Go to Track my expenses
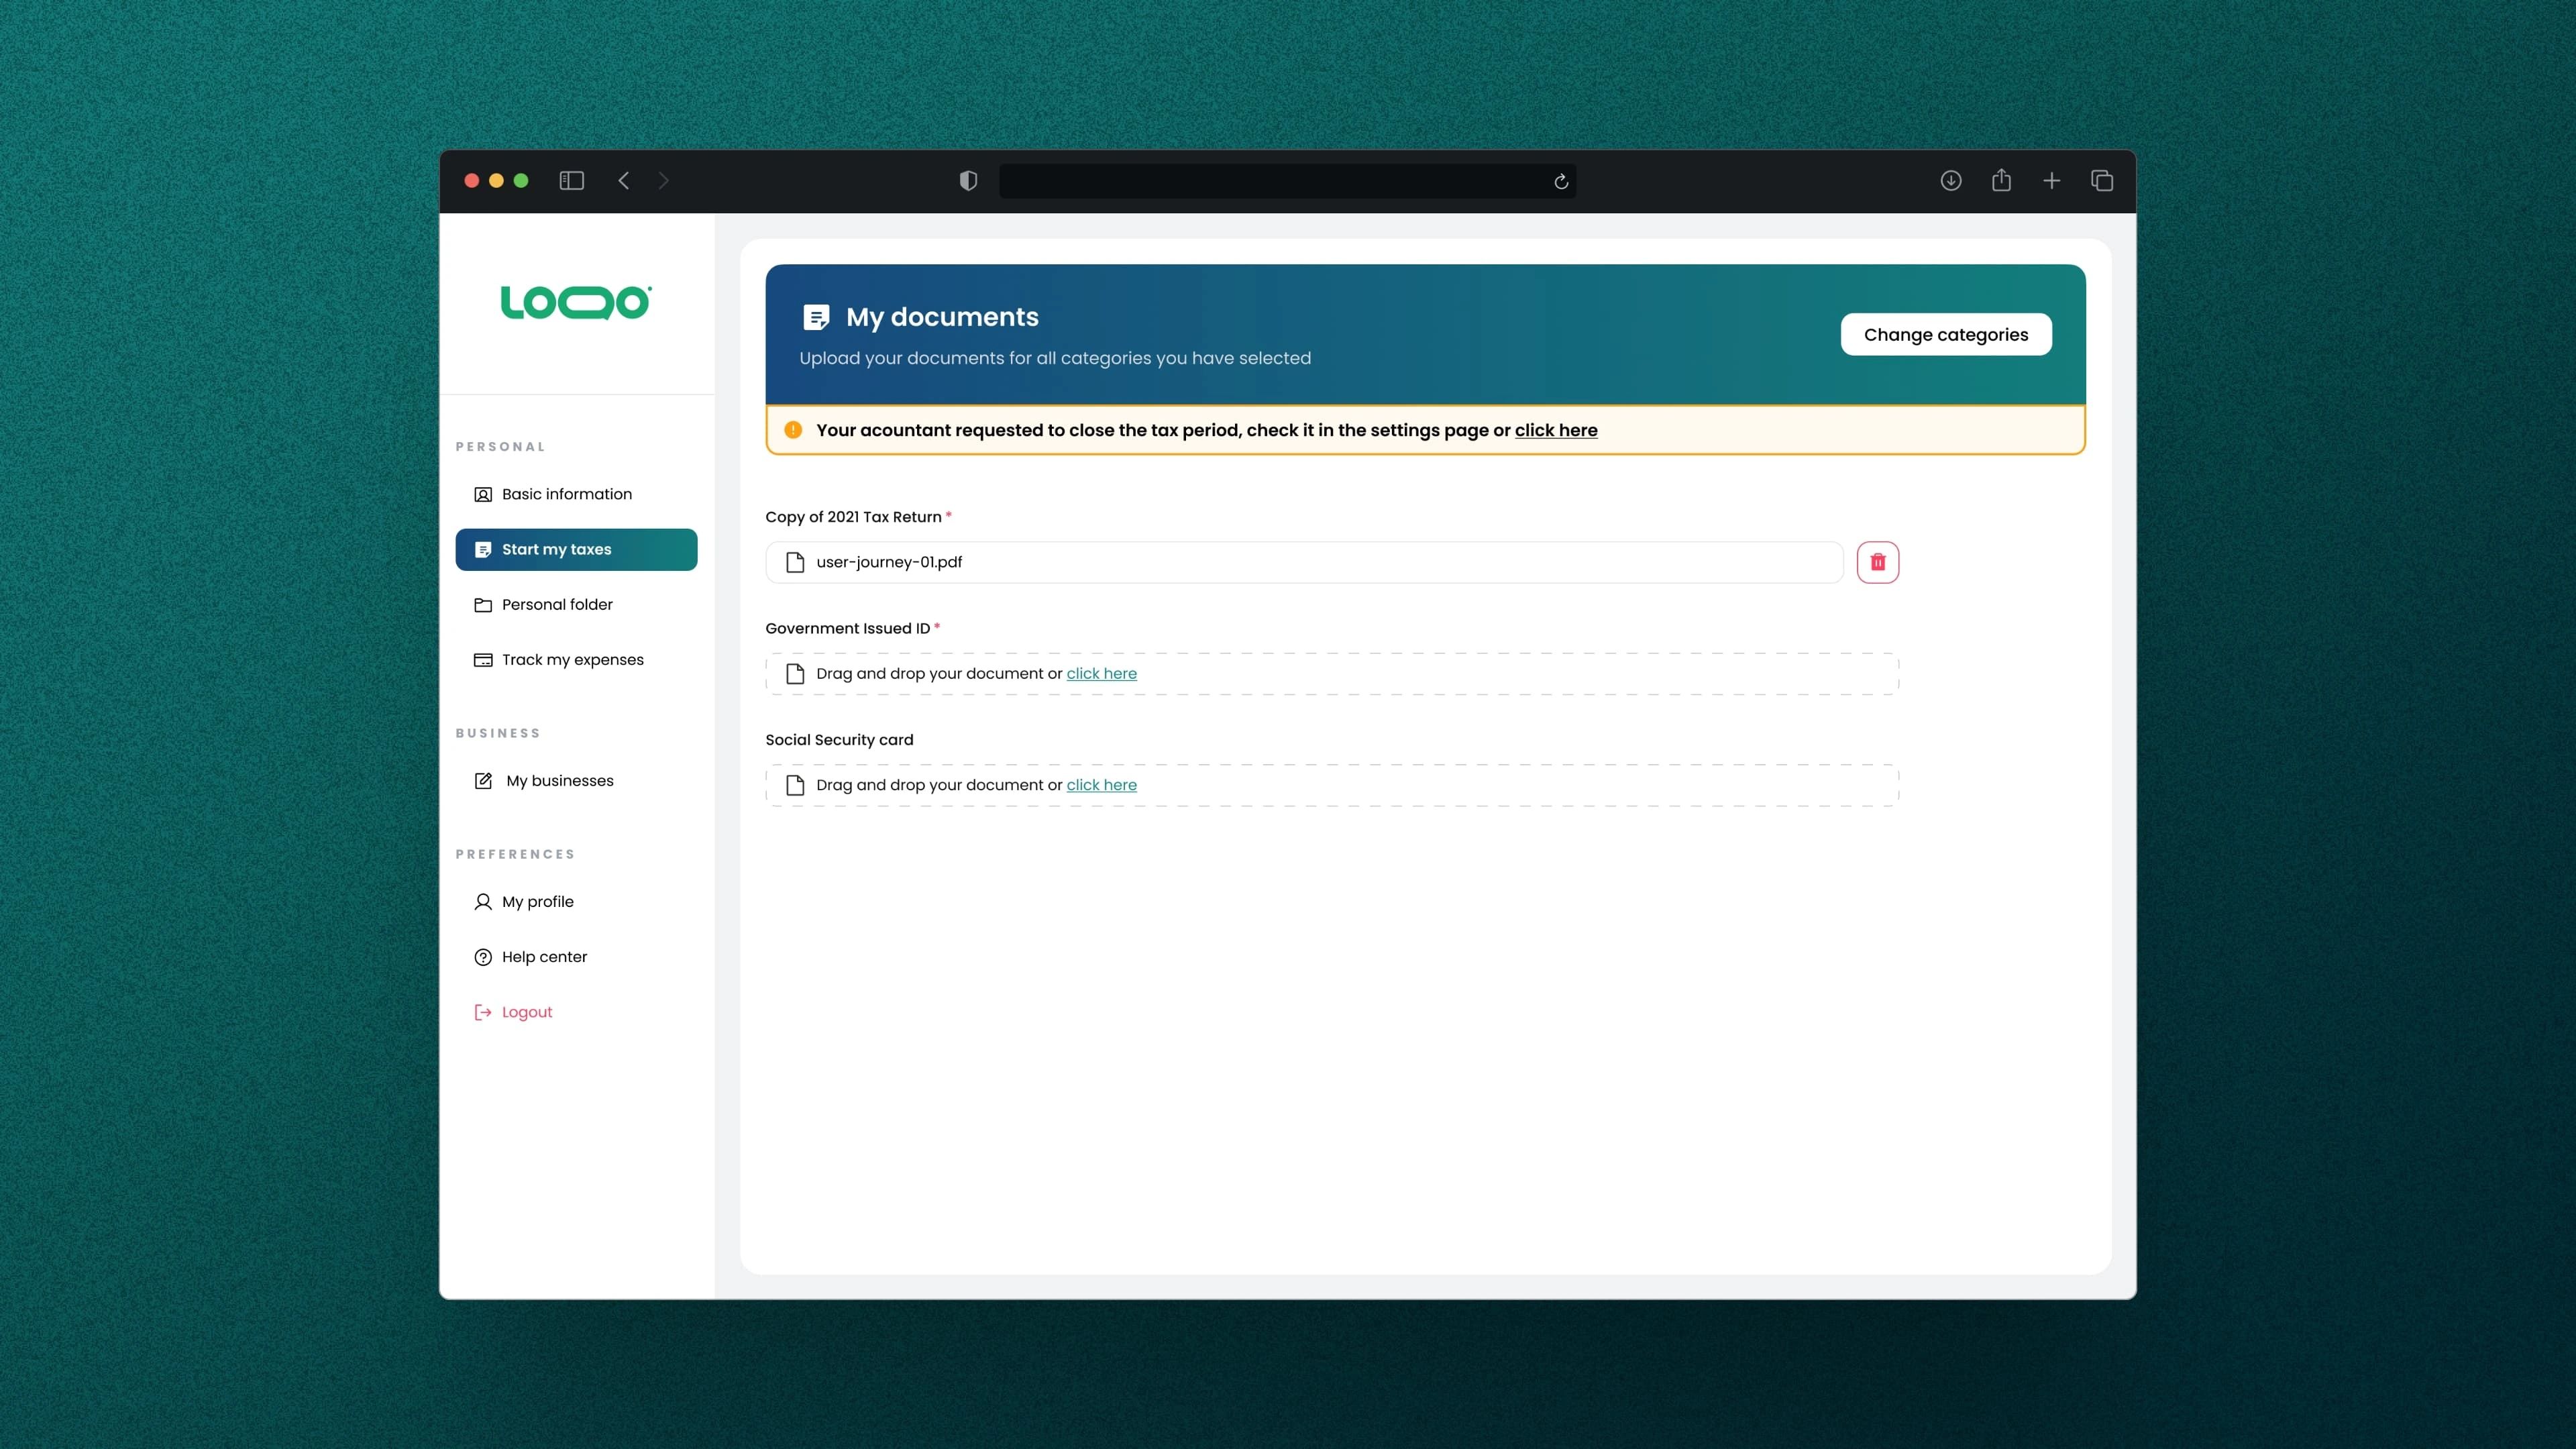The height and width of the screenshot is (1449, 2576). point(572,659)
